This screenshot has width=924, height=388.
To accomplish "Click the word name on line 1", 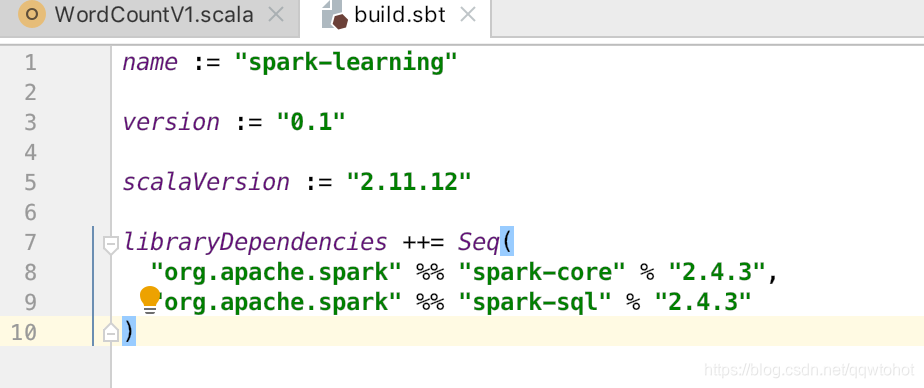I will [x=150, y=63].
